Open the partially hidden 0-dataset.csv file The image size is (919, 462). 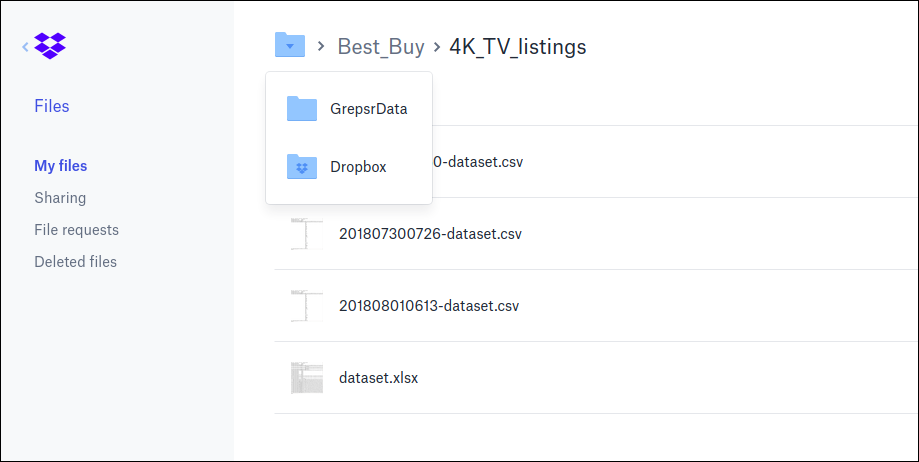tap(477, 162)
